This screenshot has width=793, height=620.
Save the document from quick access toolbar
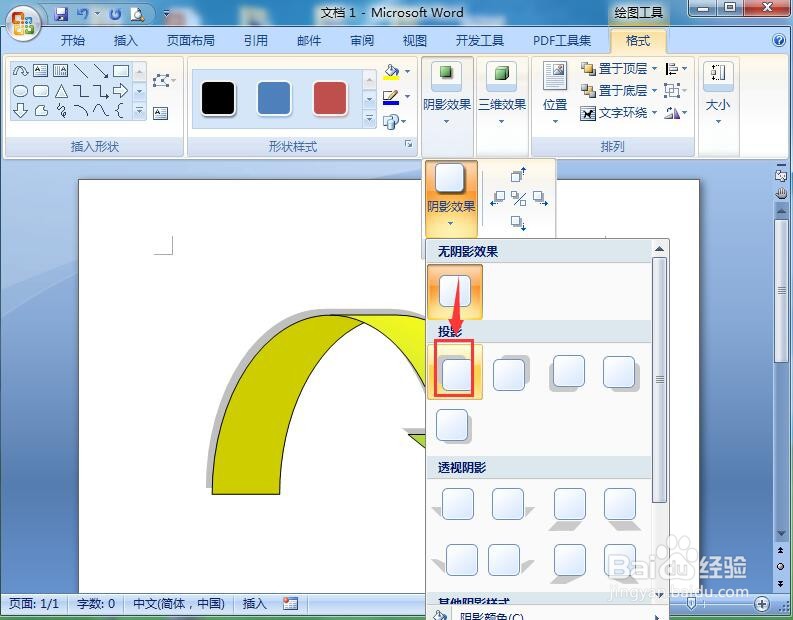62,14
